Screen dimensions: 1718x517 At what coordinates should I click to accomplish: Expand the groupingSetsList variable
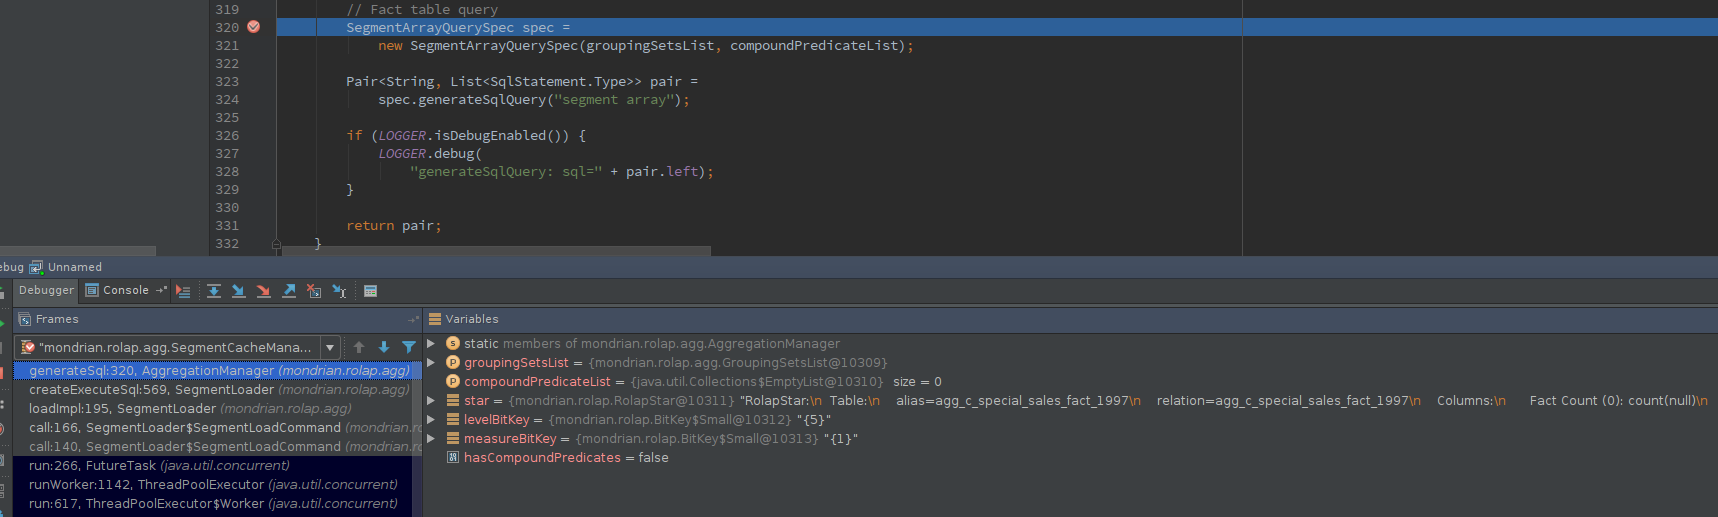pyautogui.click(x=431, y=362)
